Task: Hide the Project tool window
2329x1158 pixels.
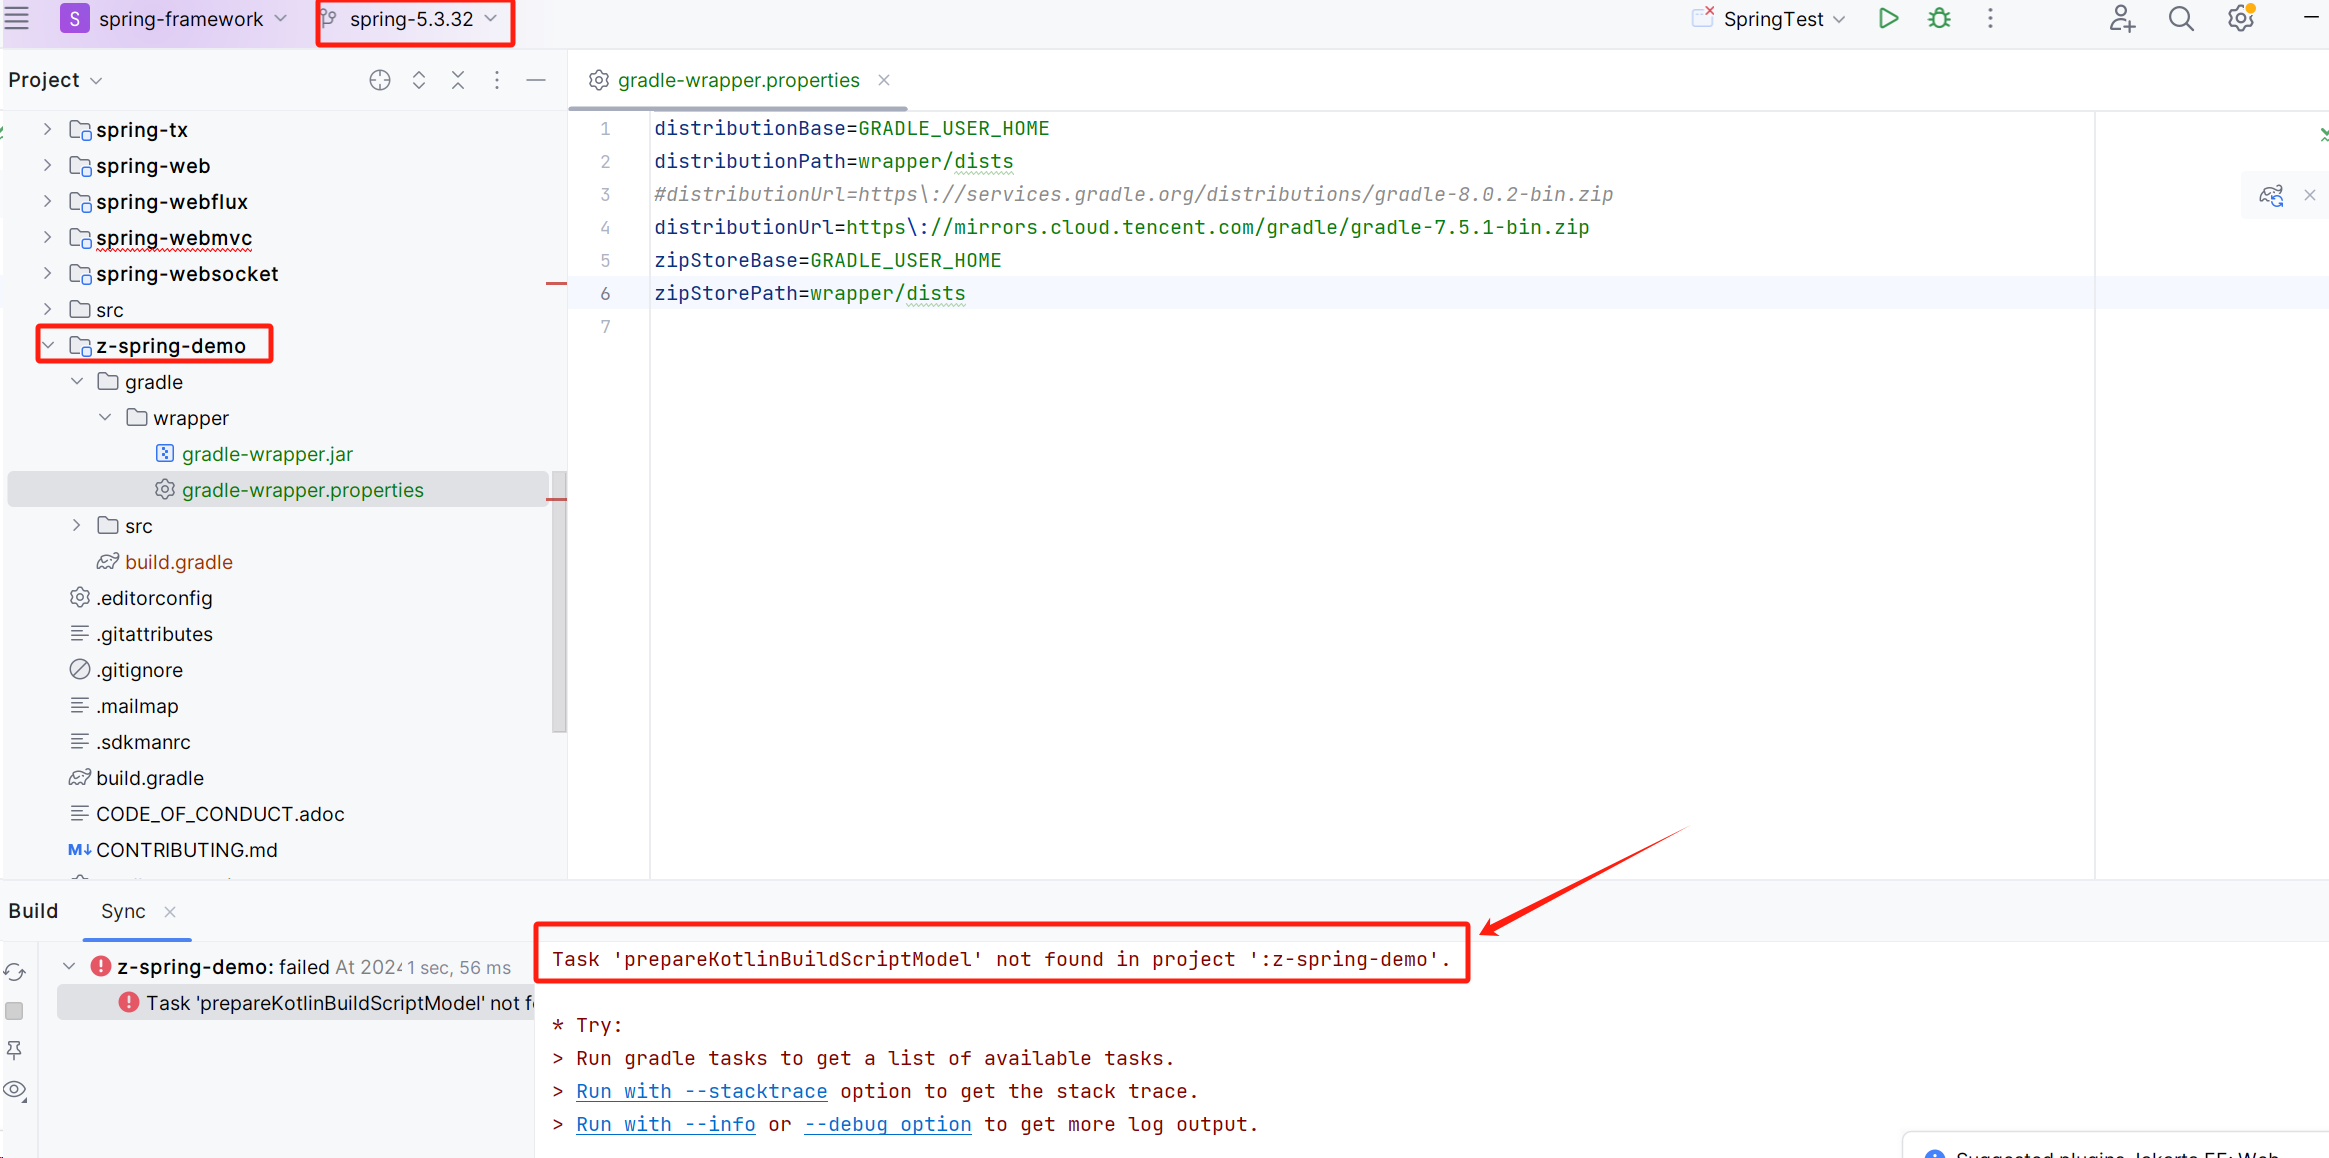Action: click(x=536, y=80)
